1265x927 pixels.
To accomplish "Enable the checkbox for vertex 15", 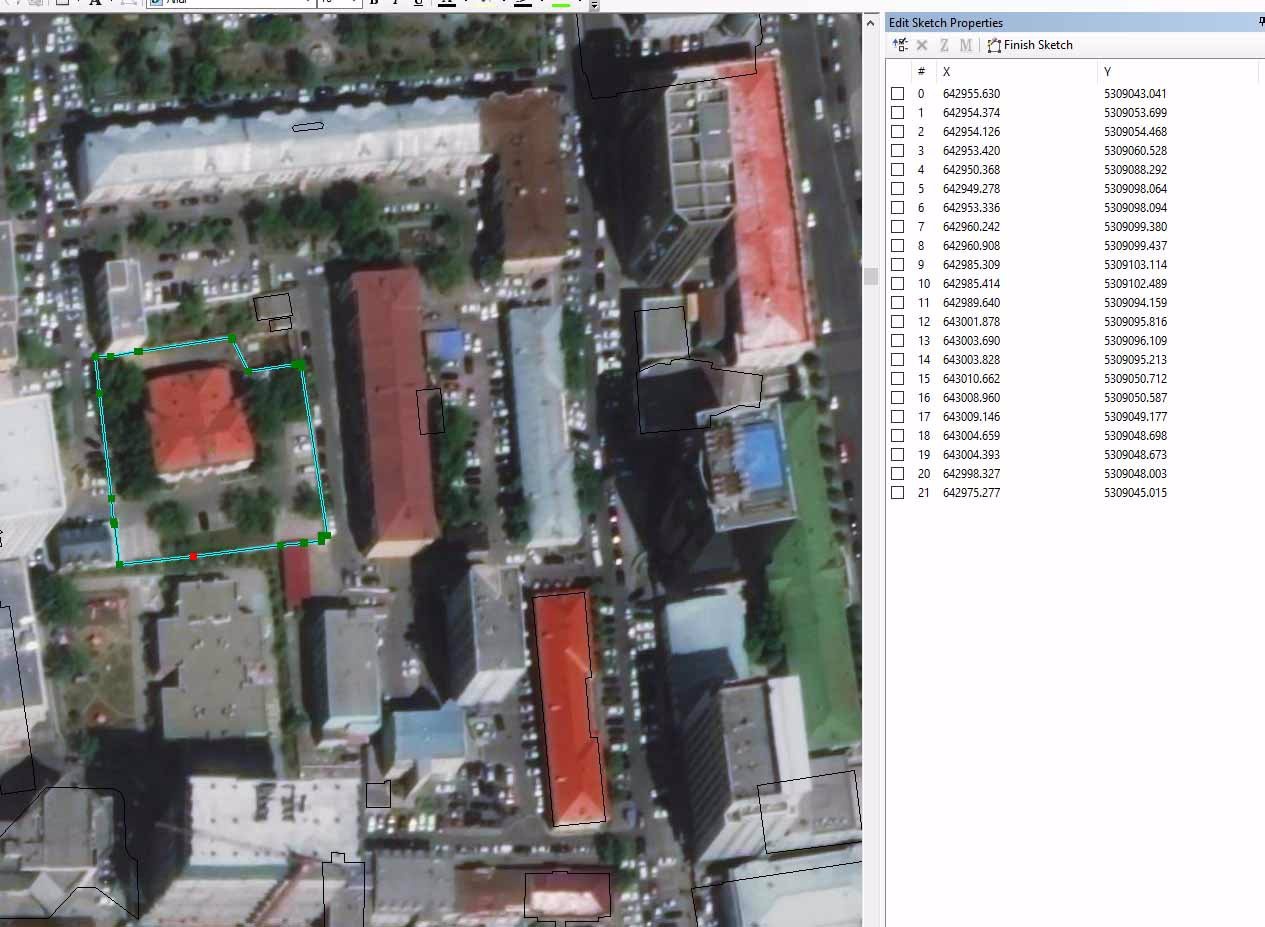I will (x=897, y=379).
